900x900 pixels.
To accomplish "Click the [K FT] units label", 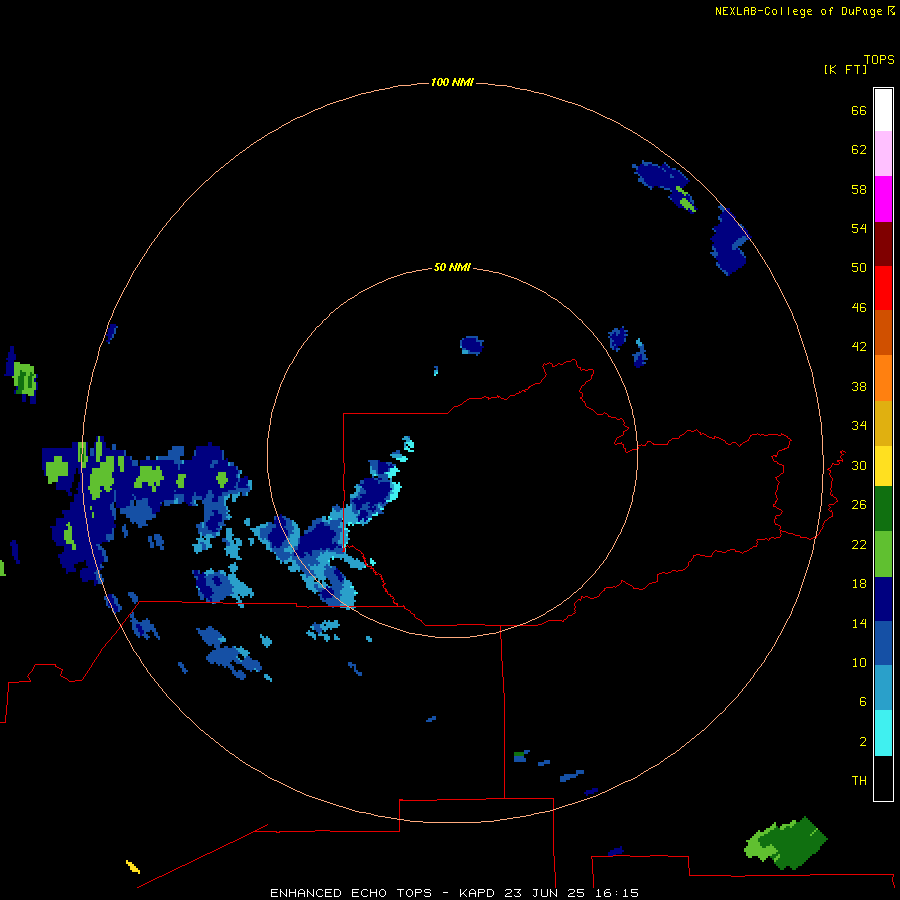I will pyautogui.click(x=845, y=69).
